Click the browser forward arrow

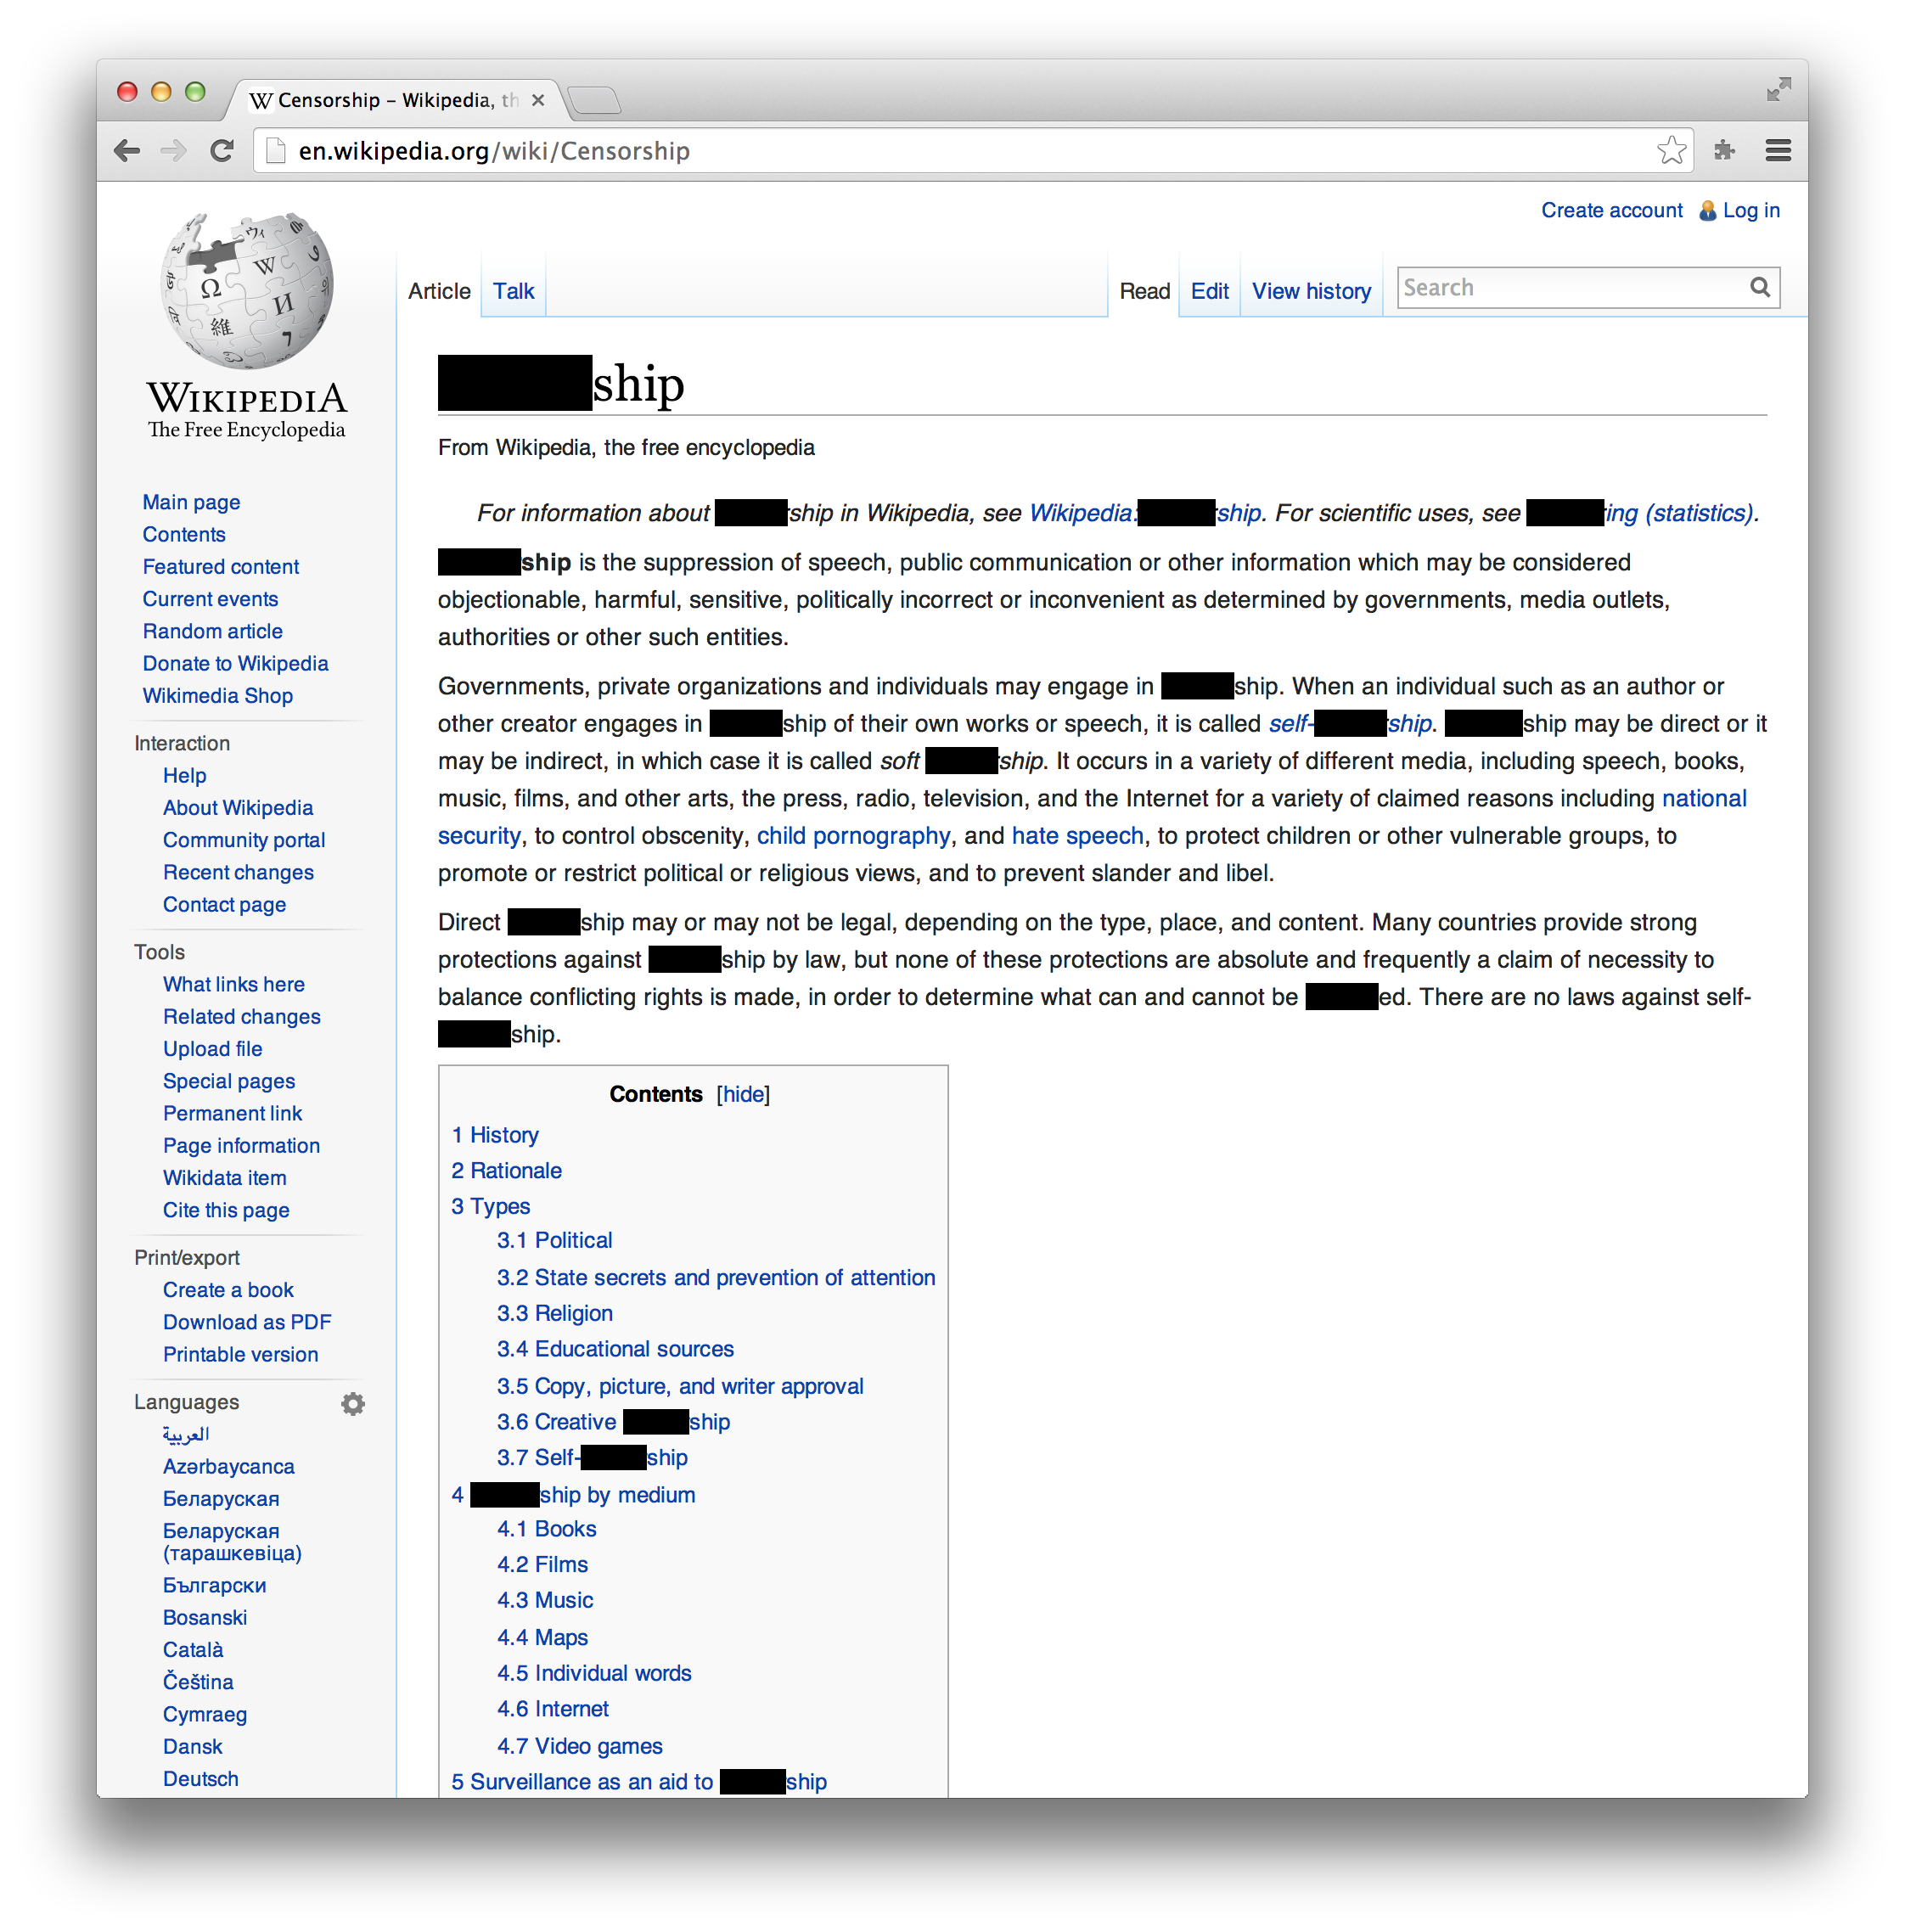click(174, 151)
